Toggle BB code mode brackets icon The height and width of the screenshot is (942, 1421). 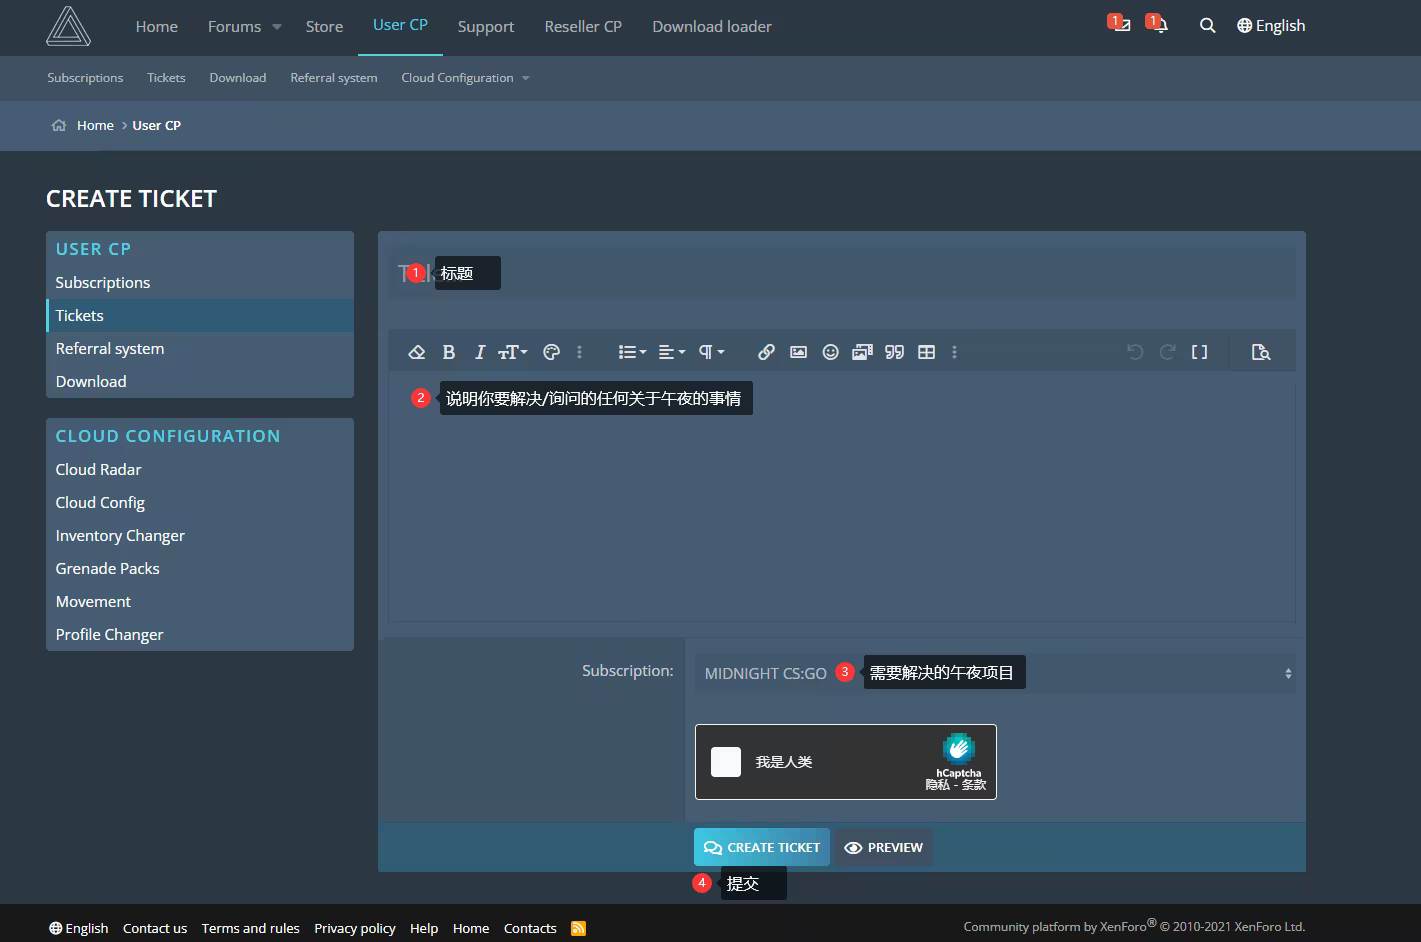[x=1199, y=352]
